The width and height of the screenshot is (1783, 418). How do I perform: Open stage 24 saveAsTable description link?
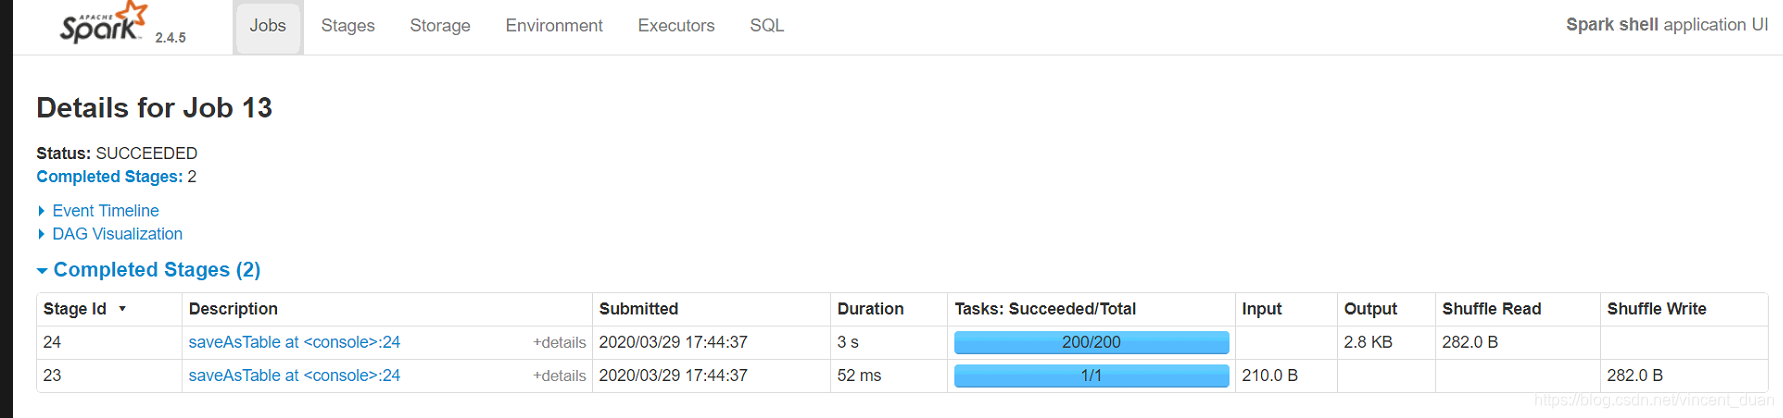click(294, 342)
